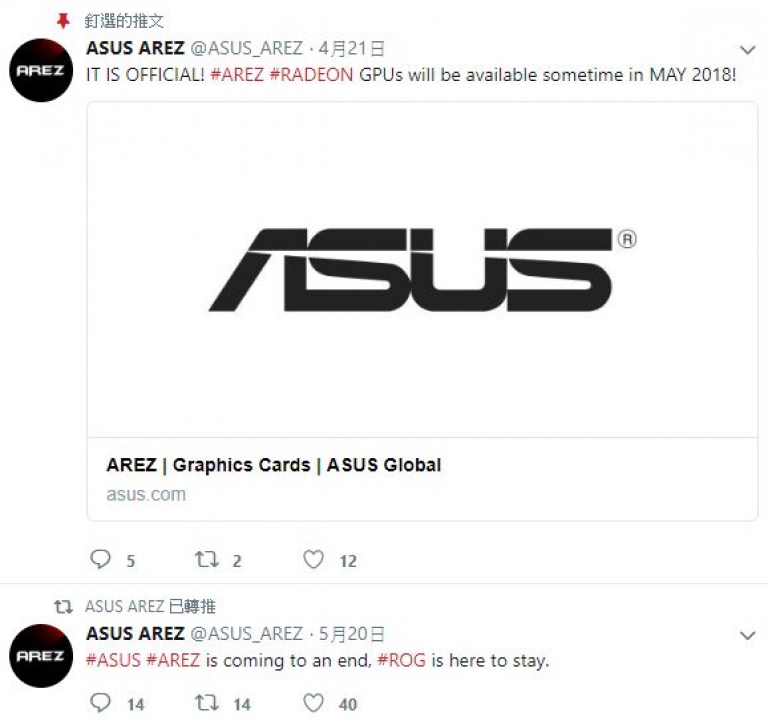Retweet the tweet about AREZ coming to an end
The height and width of the screenshot is (721, 768).
tap(207, 703)
